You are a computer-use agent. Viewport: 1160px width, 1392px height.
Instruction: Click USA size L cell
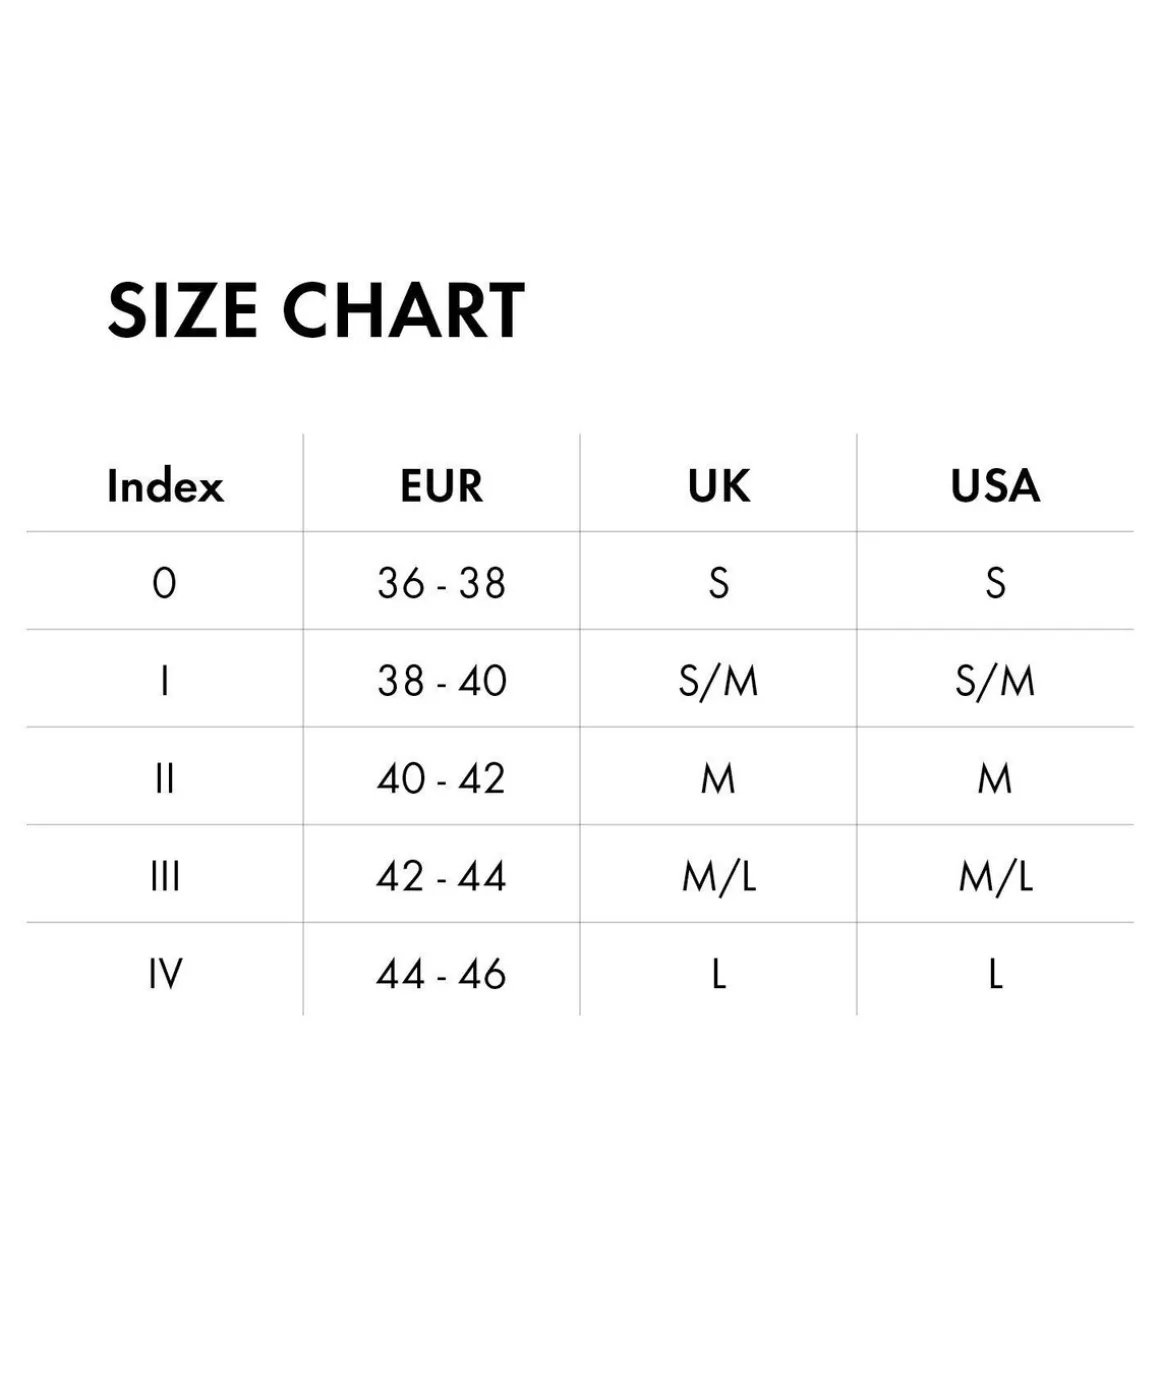click(x=995, y=974)
